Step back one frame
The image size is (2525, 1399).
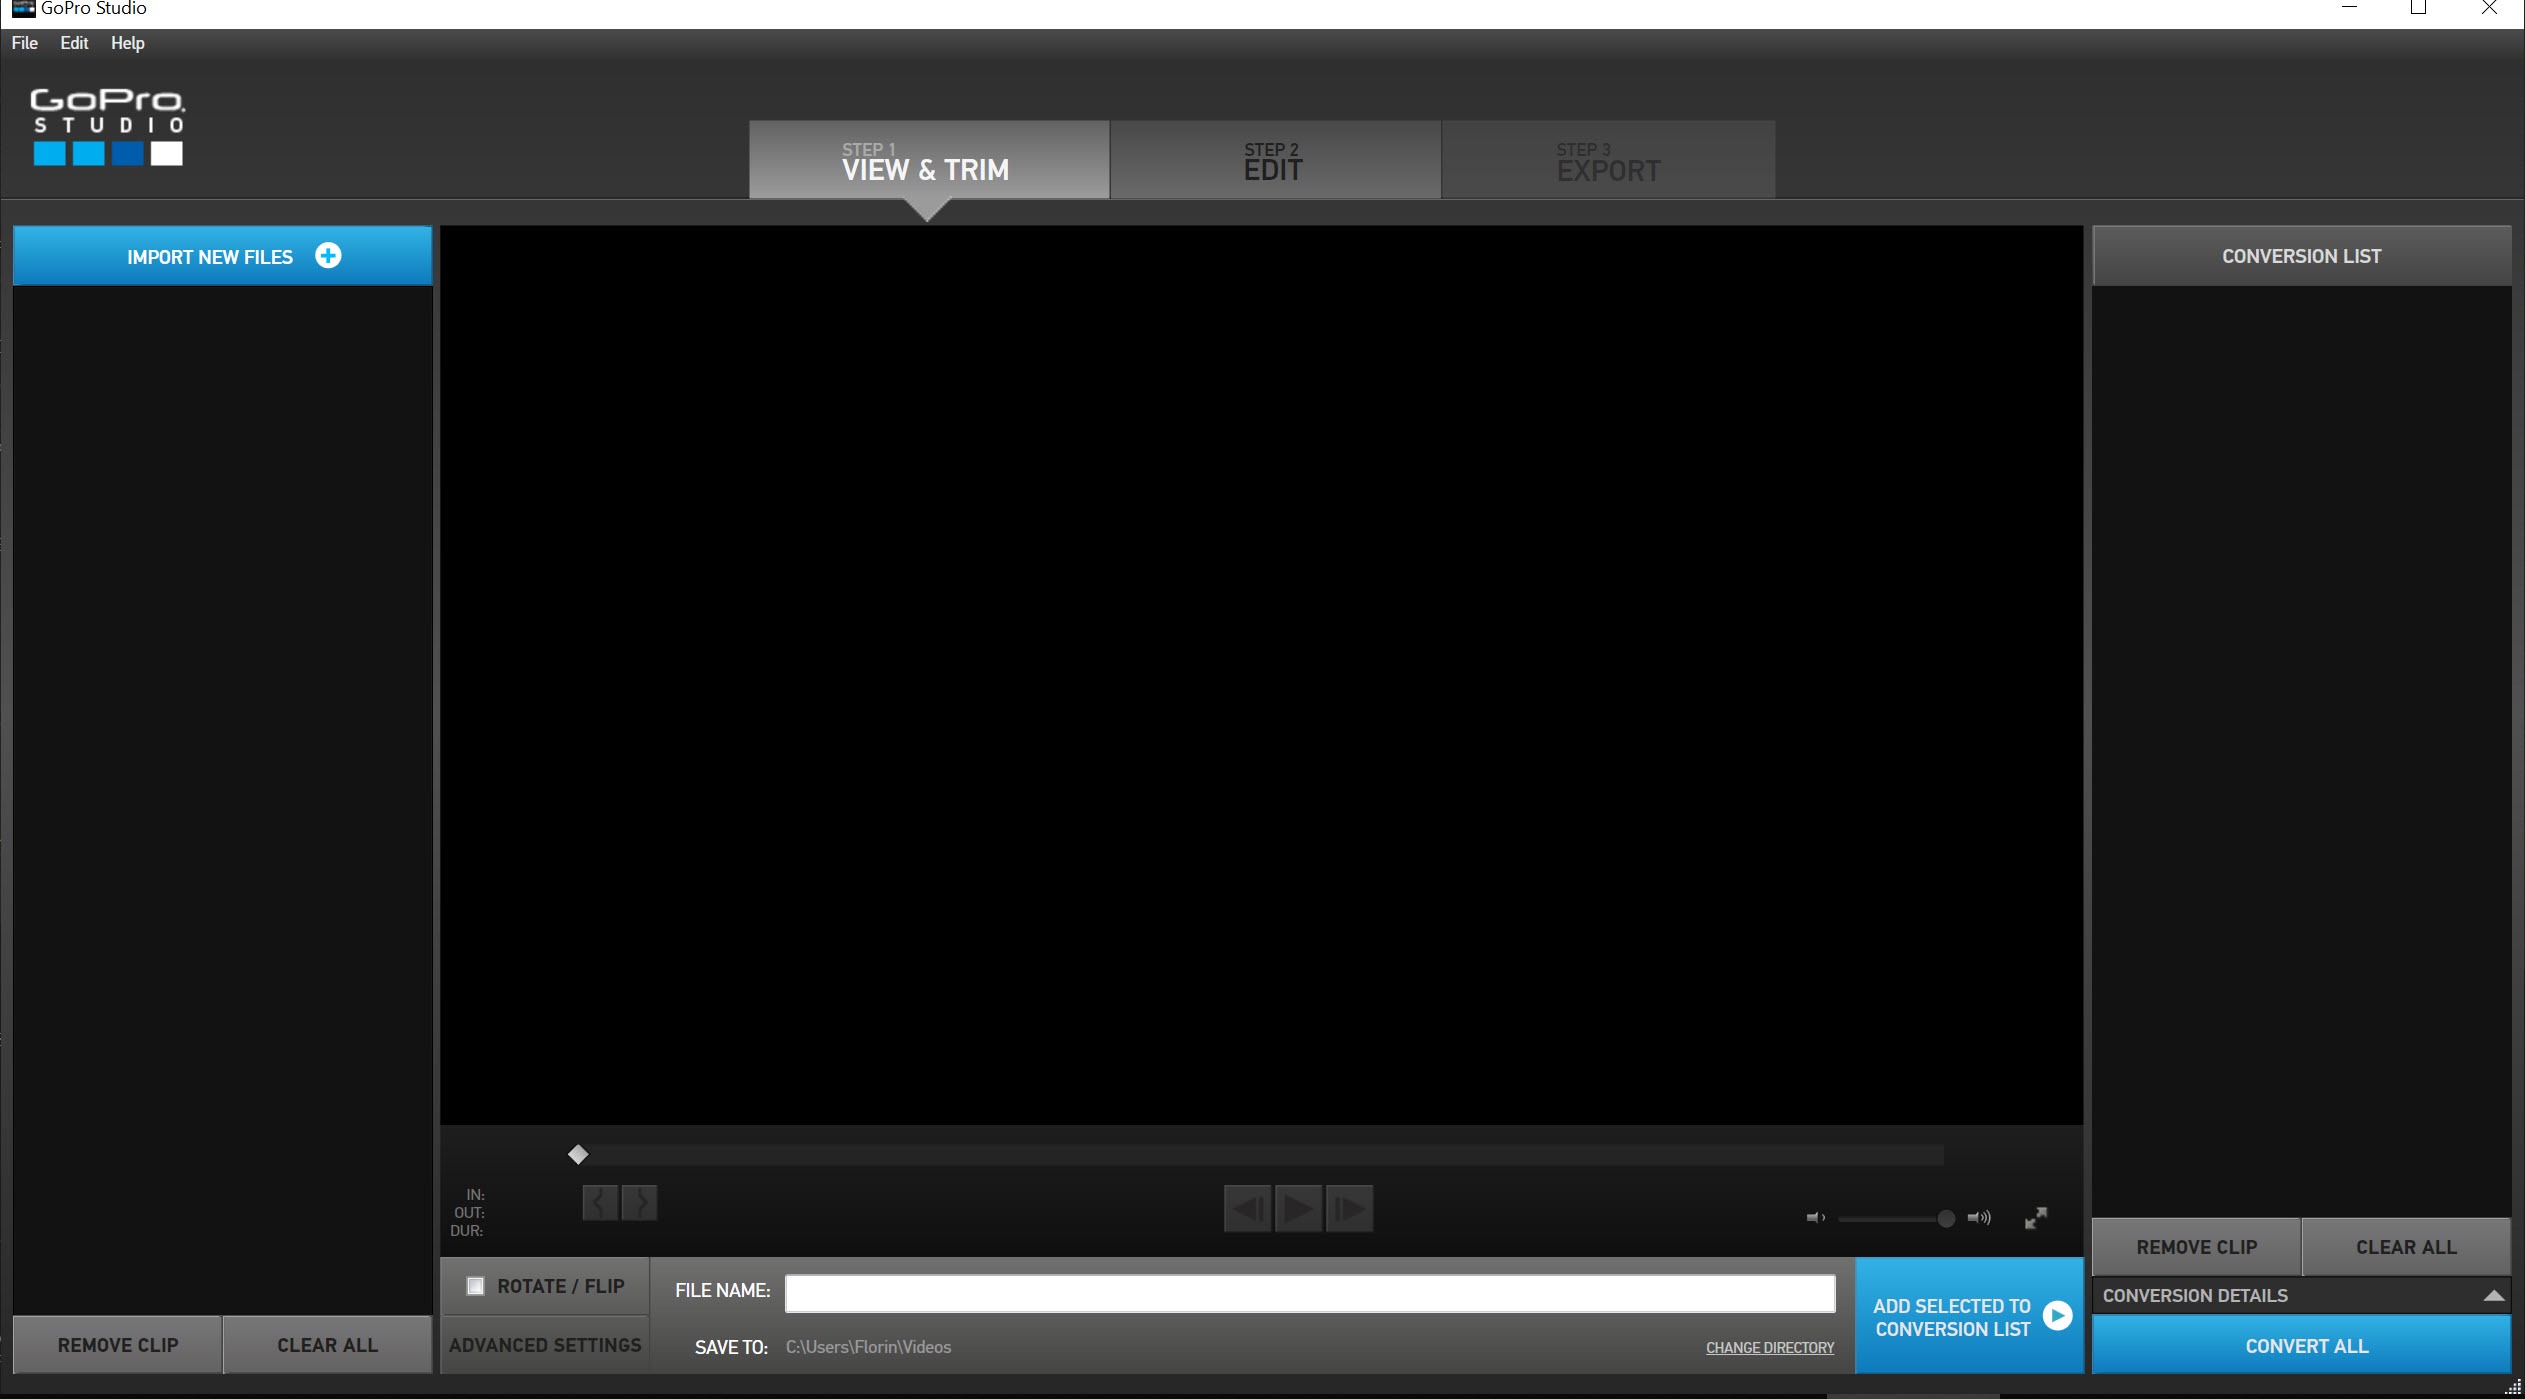(1247, 1209)
